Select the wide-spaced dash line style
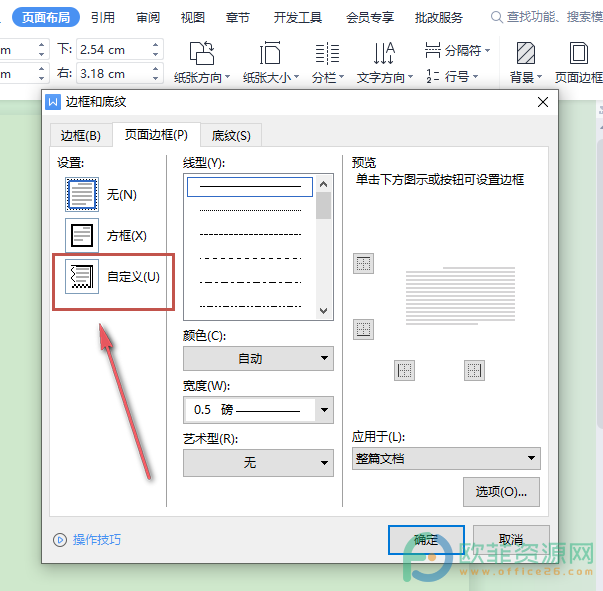 (250, 258)
